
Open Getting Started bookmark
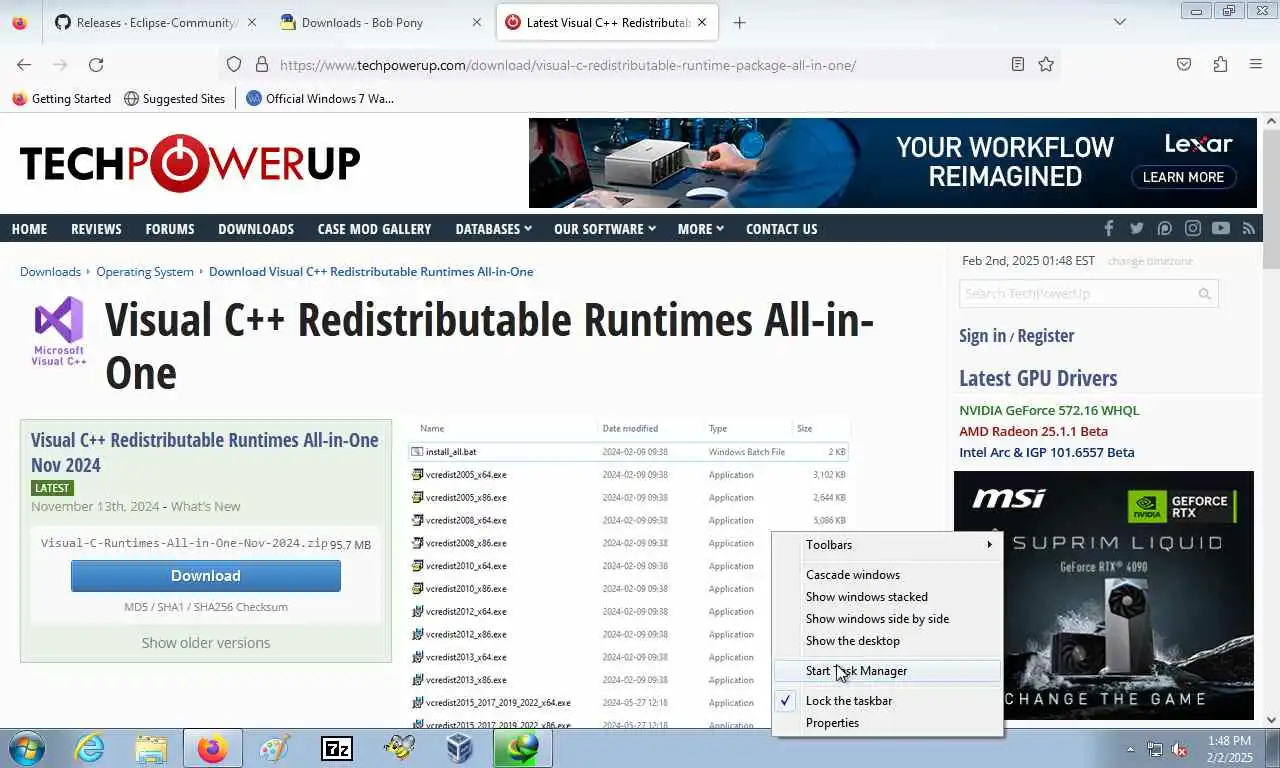[x=61, y=98]
